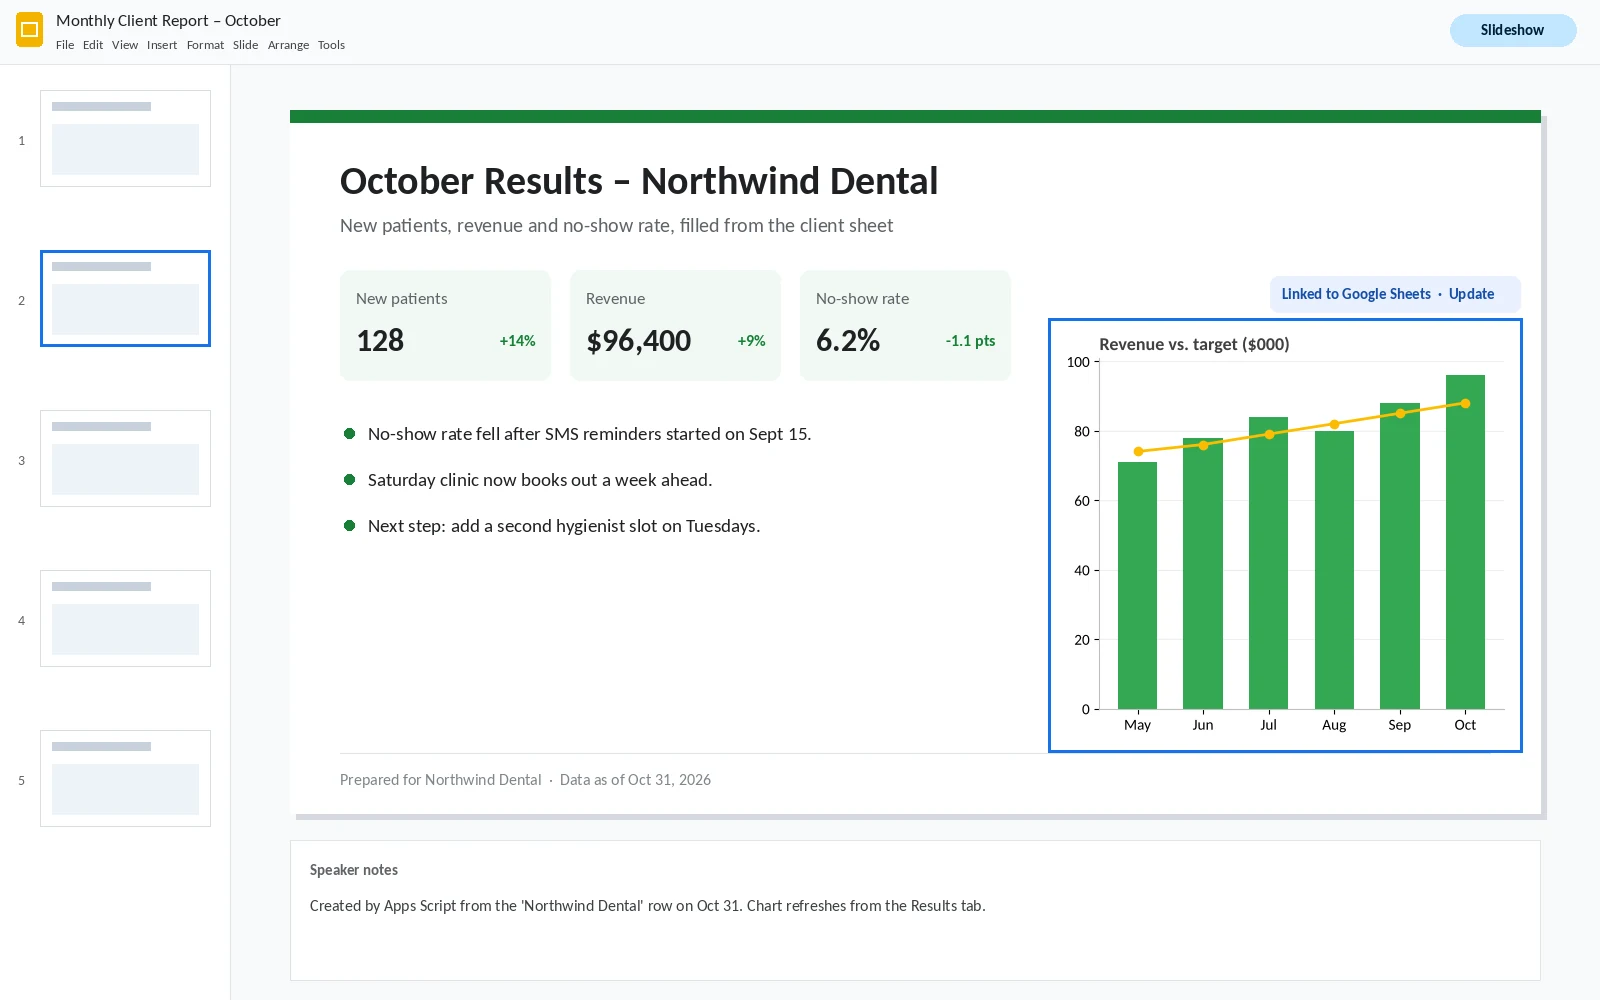This screenshot has height=1000, width=1600.
Task: Click the Oct bar in the chart
Action: [x=1465, y=542]
